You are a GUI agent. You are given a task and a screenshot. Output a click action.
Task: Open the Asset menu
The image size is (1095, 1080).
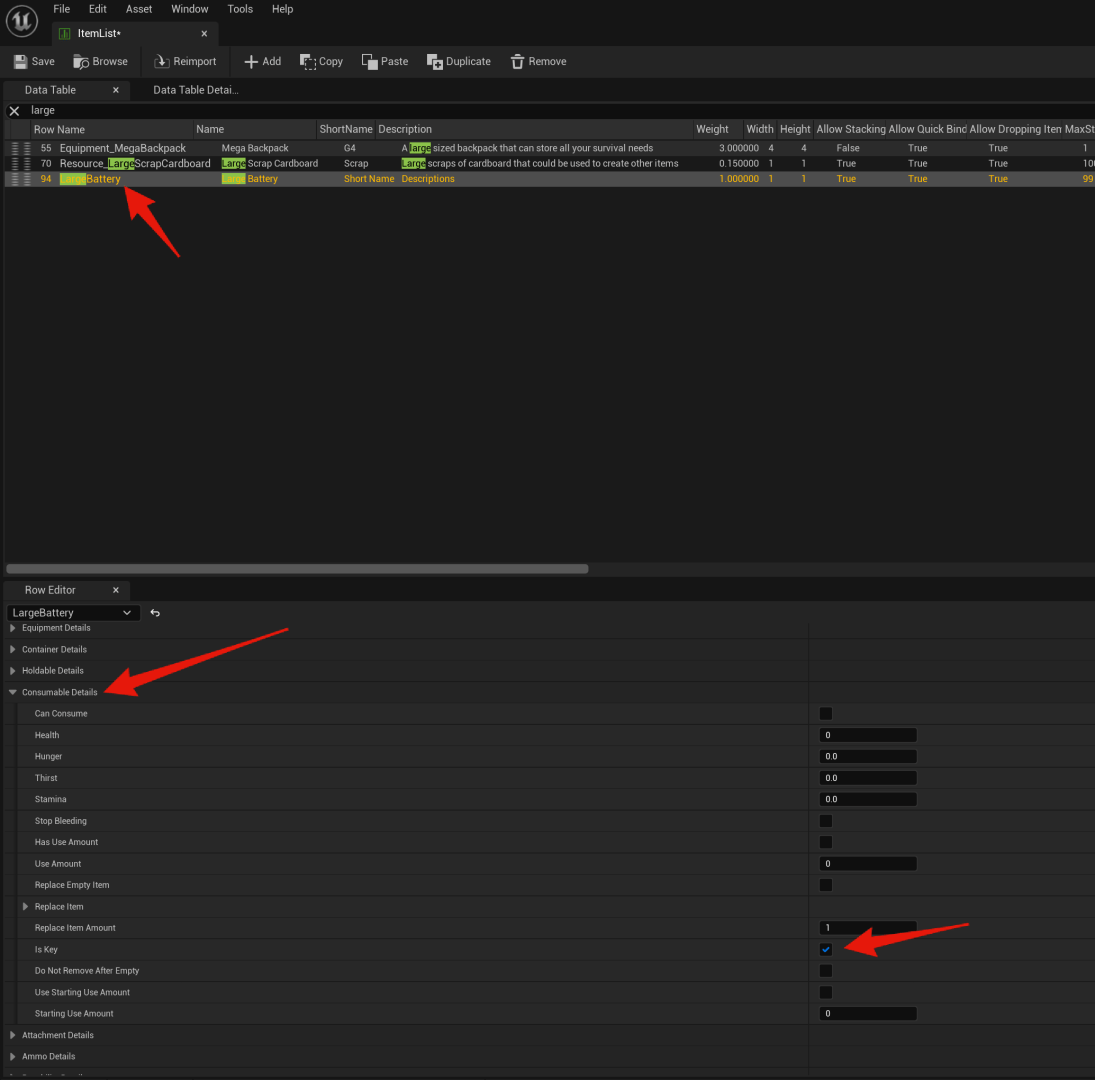pyautogui.click(x=139, y=9)
